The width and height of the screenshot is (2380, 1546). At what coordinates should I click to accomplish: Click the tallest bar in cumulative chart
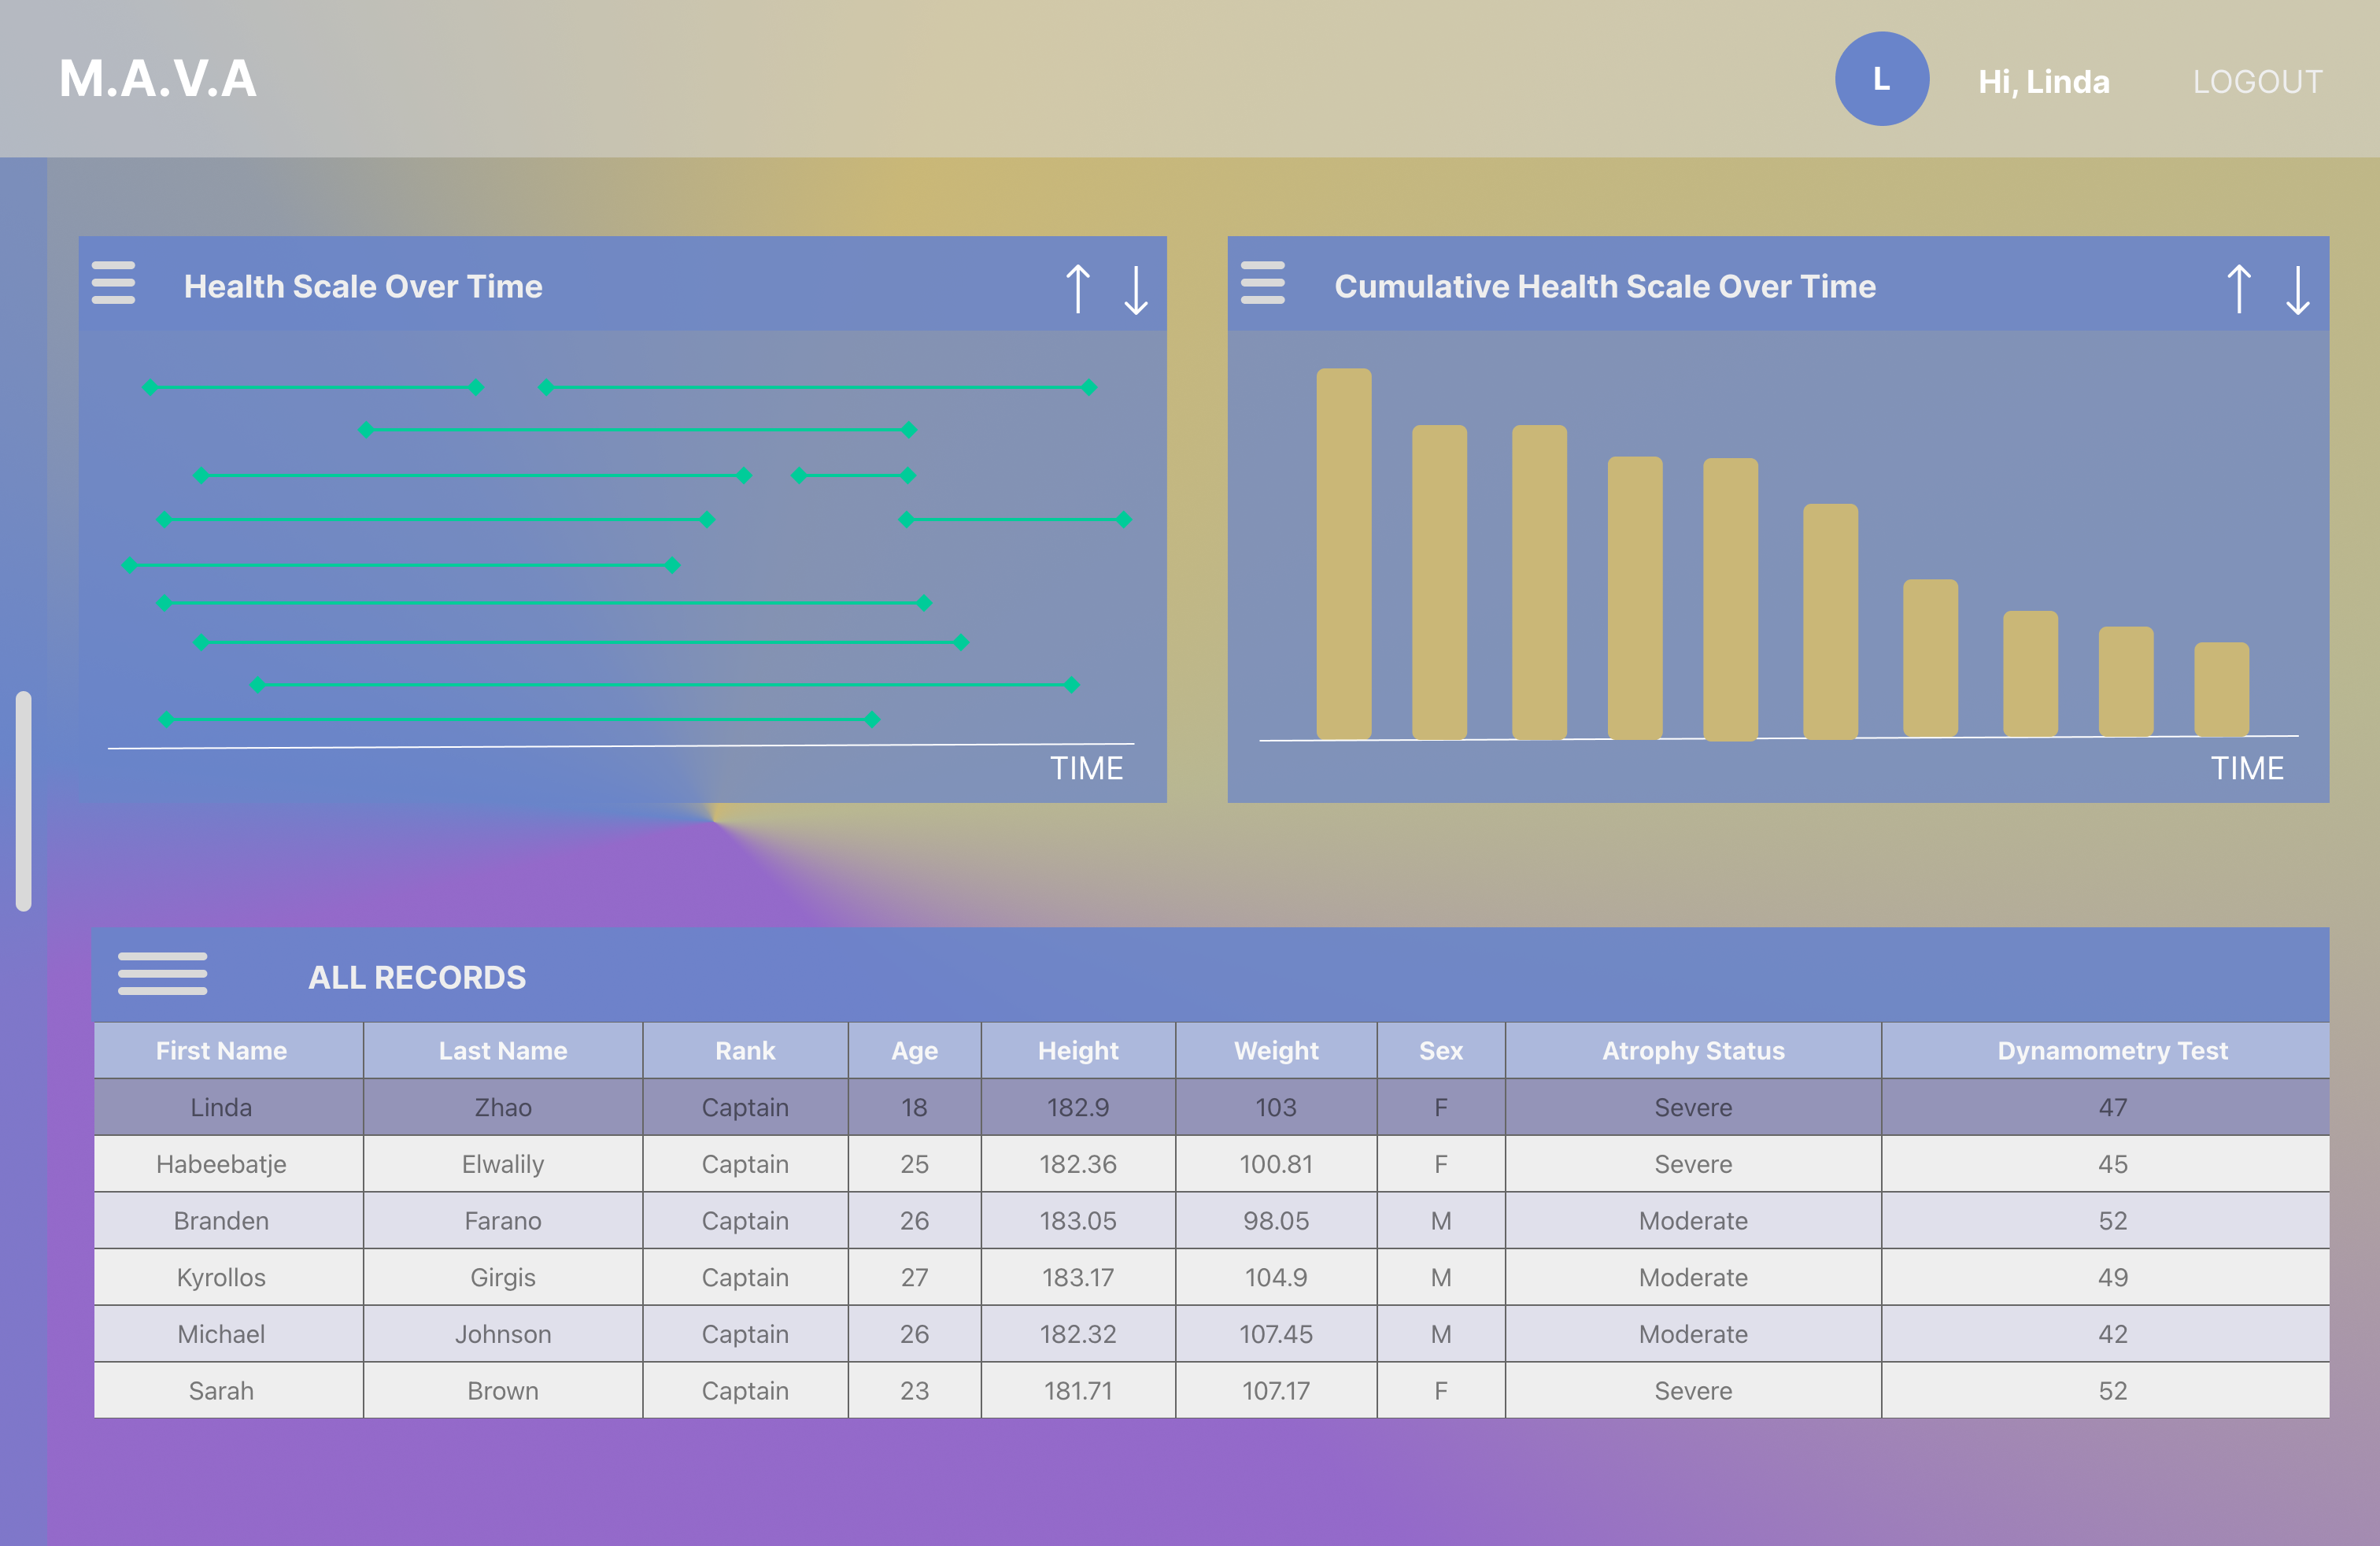tap(1343, 555)
